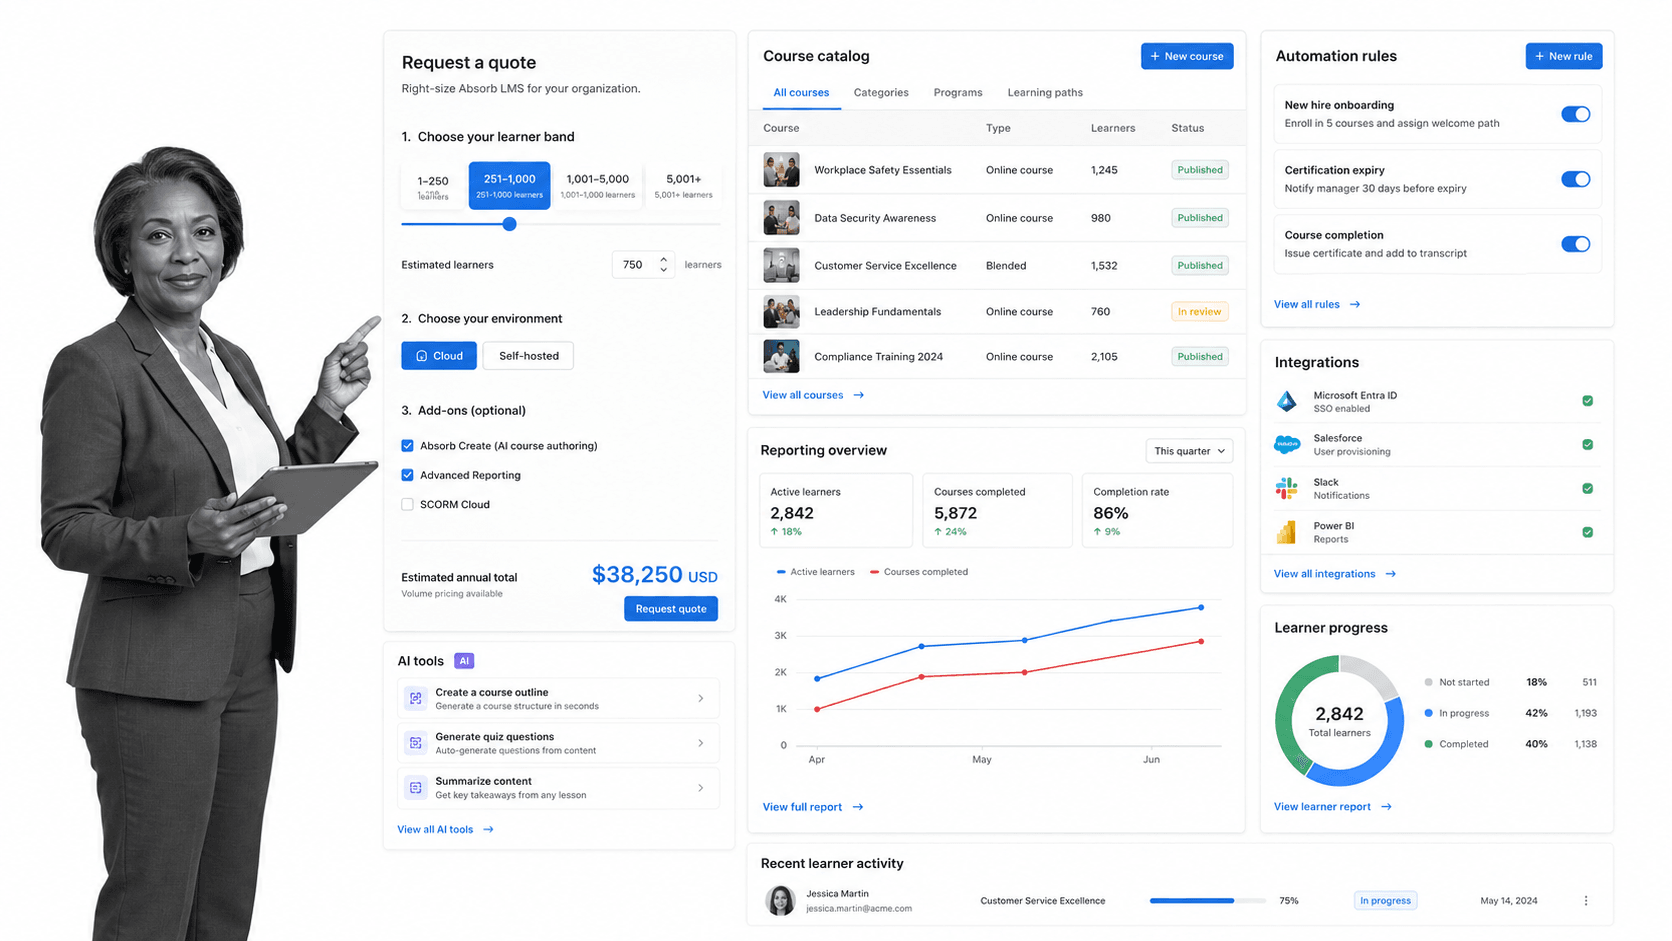Screen dimensions: 1672x941
Task: Click the arrow beside View all integrations
Action: point(1391,574)
